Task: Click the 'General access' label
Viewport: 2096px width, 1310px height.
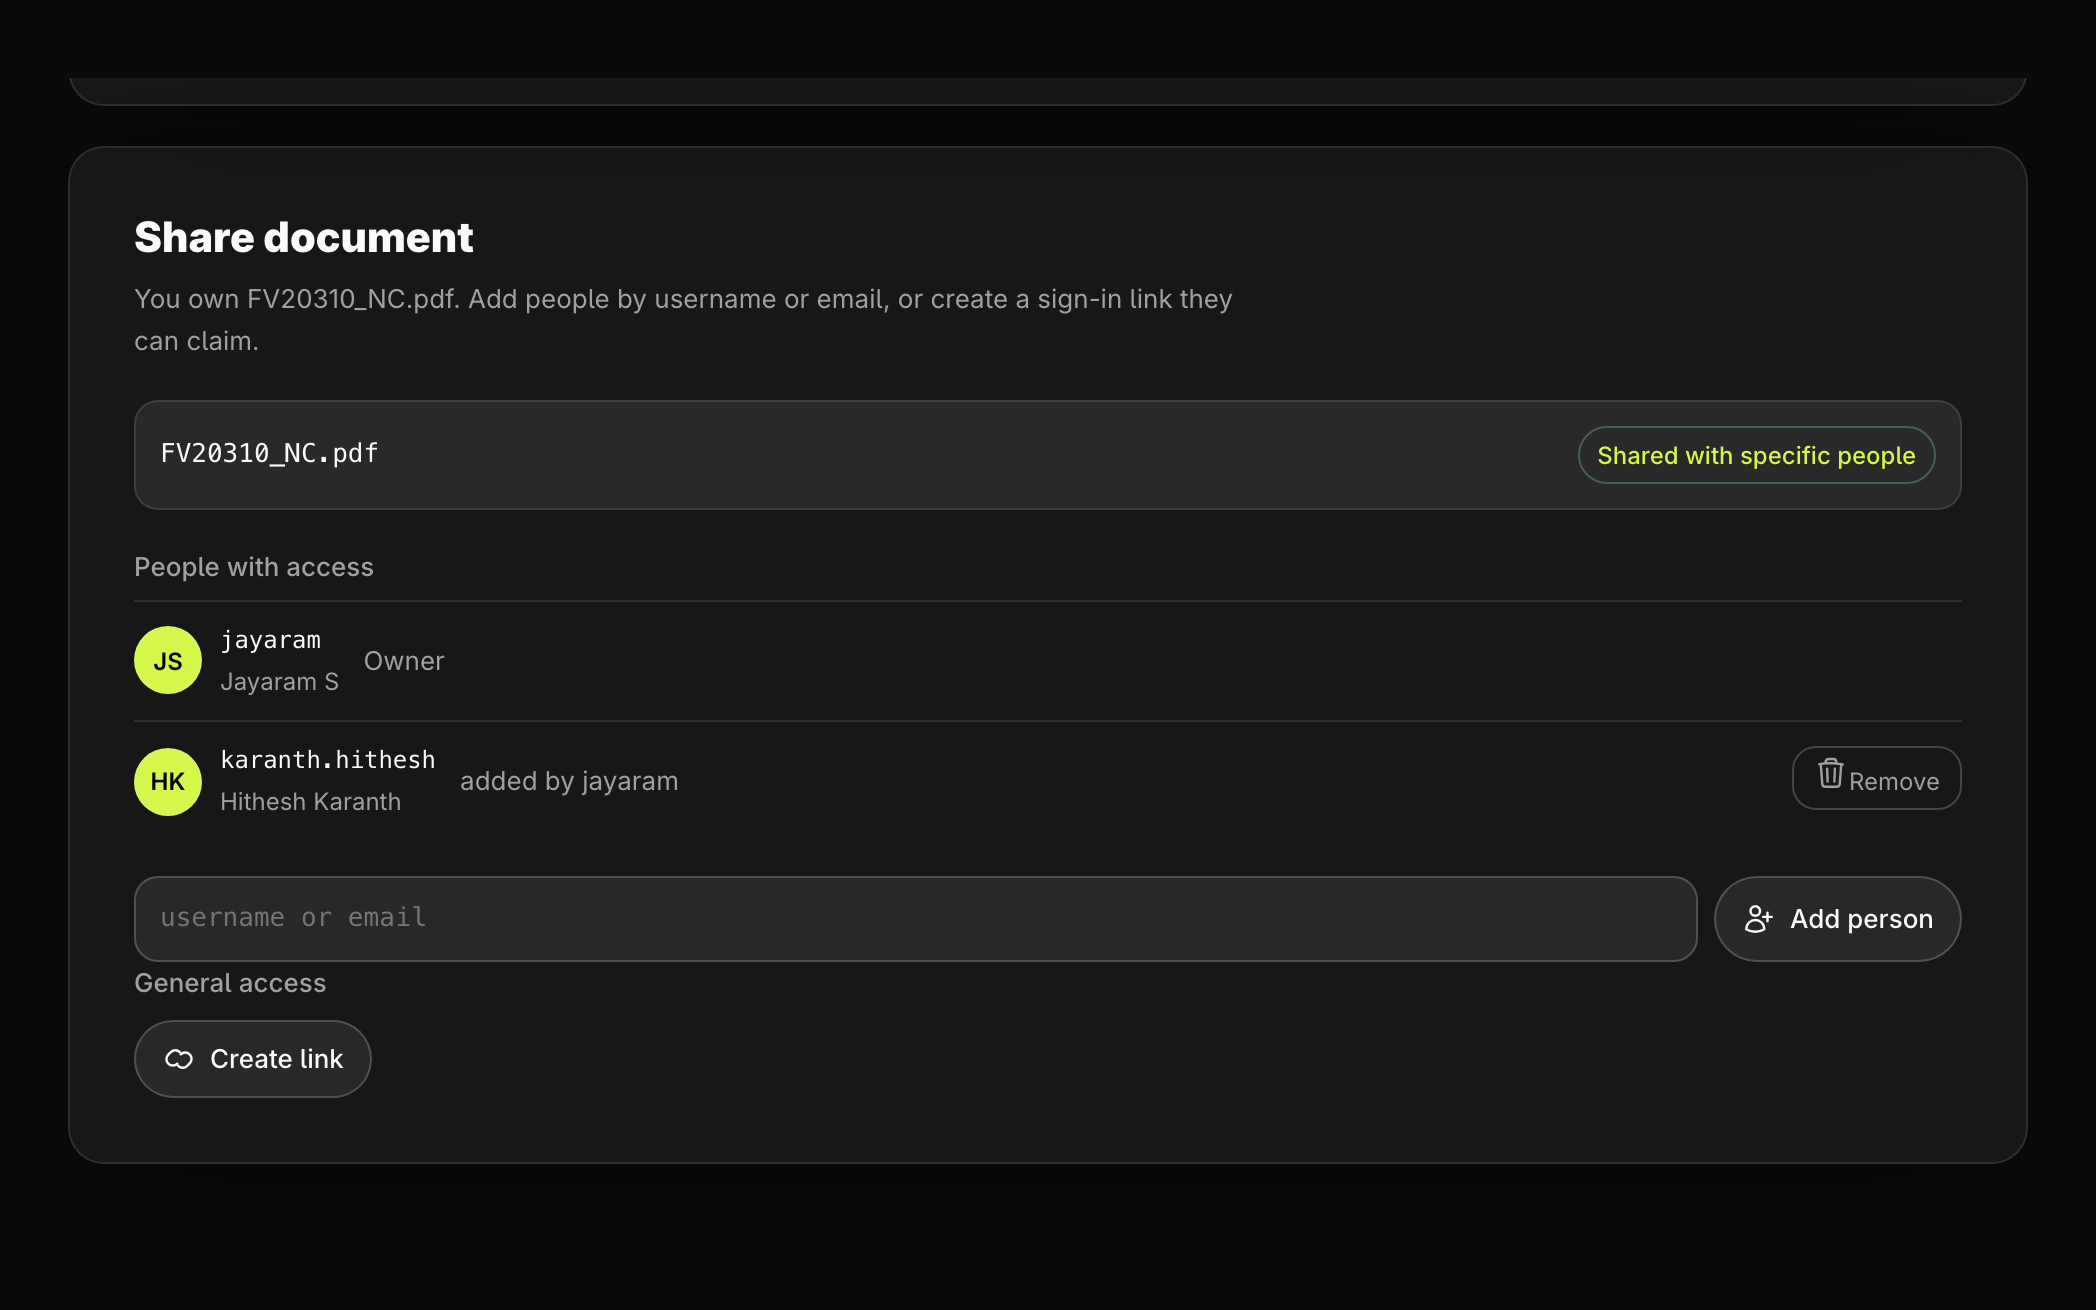Action: pyautogui.click(x=230, y=983)
